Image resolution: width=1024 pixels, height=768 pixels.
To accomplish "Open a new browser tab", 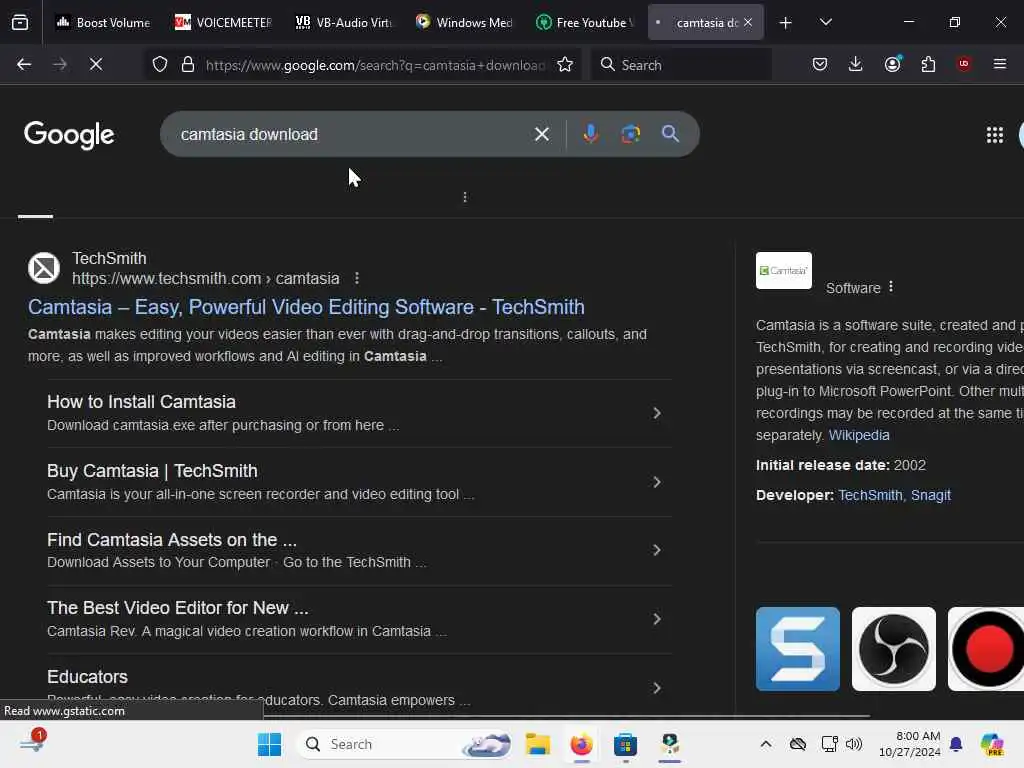I will point(786,23).
